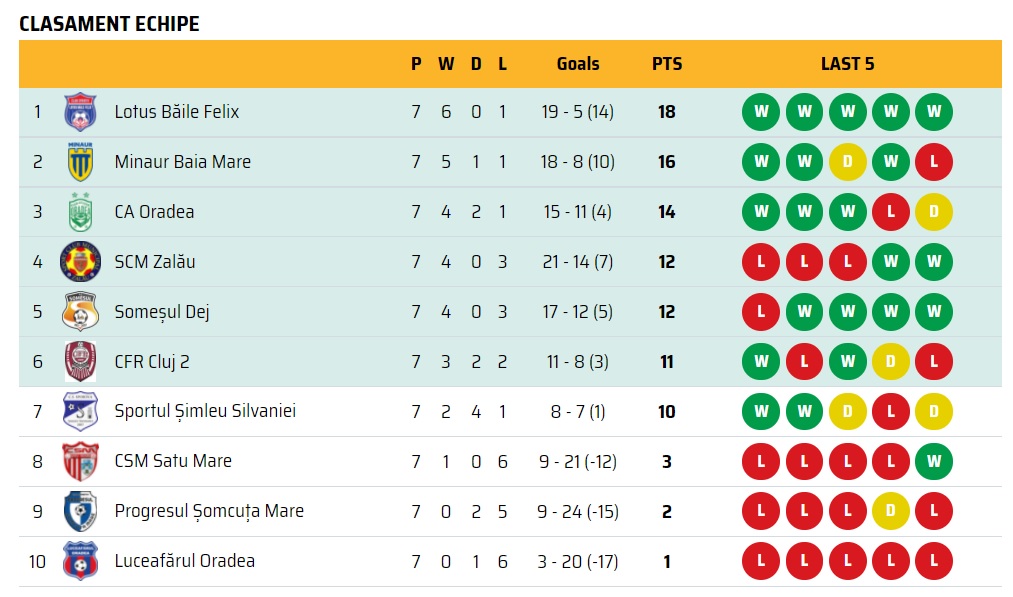The height and width of the screenshot is (597, 1013).
Task: Click the SCM Zalău round team logo
Action: [x=80, y=262]
